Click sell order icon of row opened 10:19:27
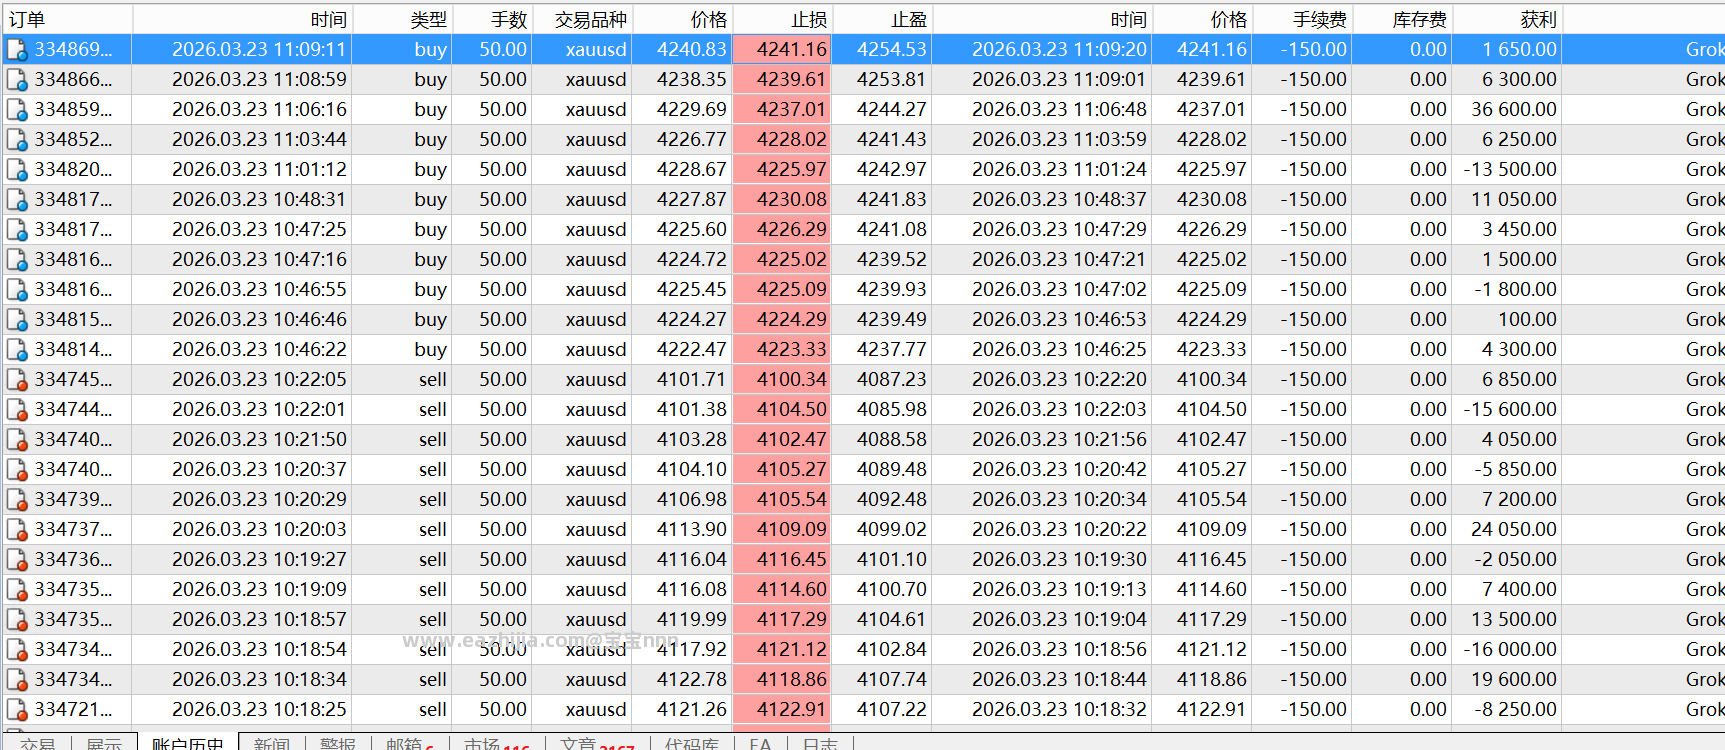Image resolution: width=1725 pixels, height=750 pixels. pyautogui.click(x=17, y=560)
